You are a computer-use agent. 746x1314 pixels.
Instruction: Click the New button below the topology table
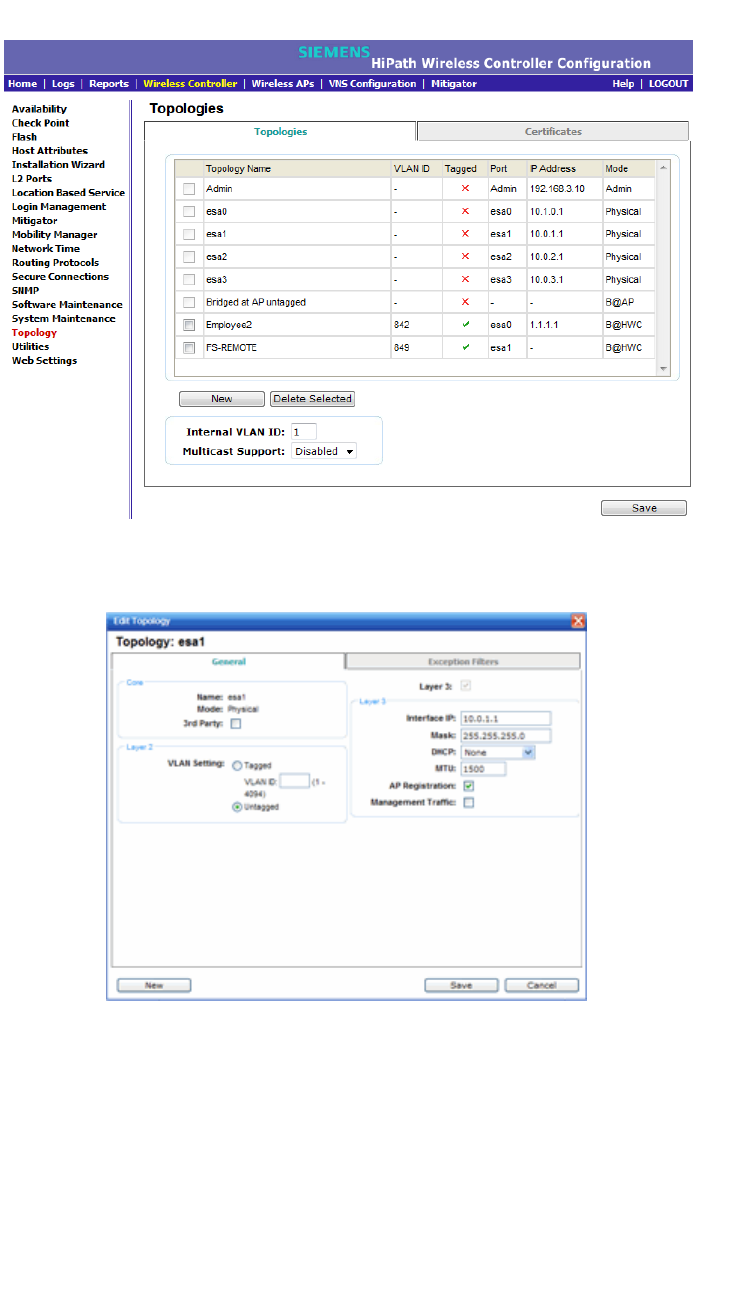(222, 399)
